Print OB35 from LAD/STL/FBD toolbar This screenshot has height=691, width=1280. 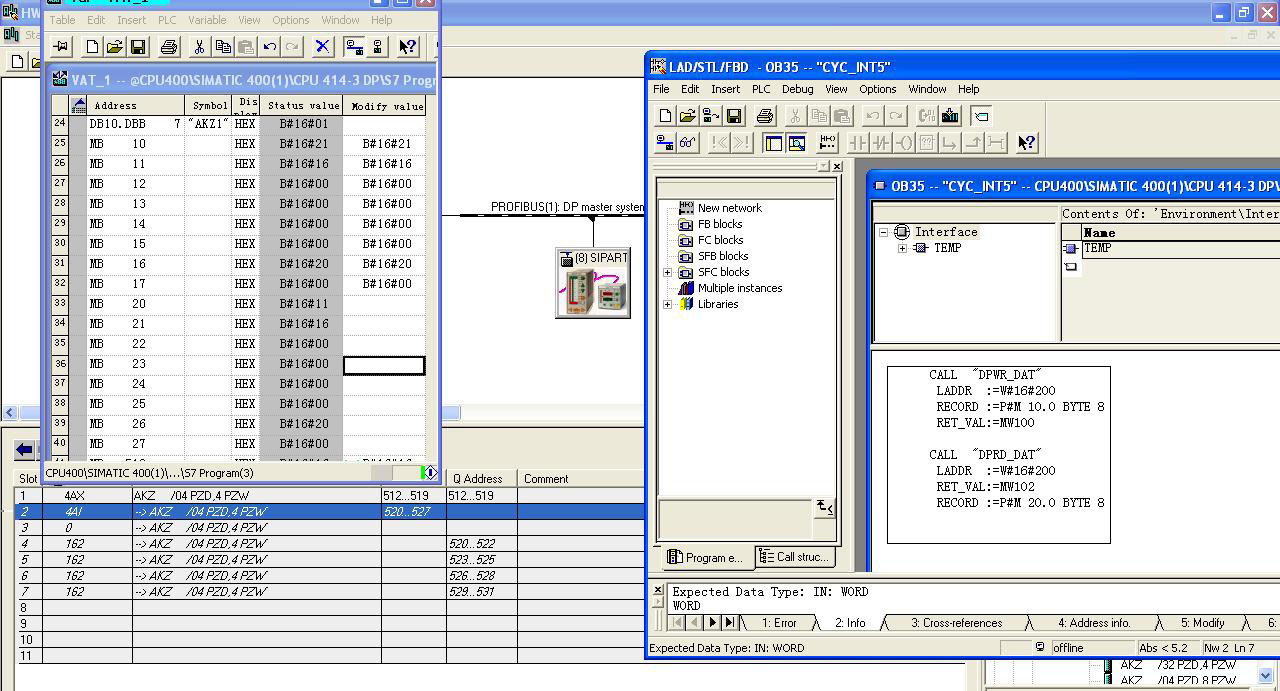pyautogui.click(x=765, y=116)
